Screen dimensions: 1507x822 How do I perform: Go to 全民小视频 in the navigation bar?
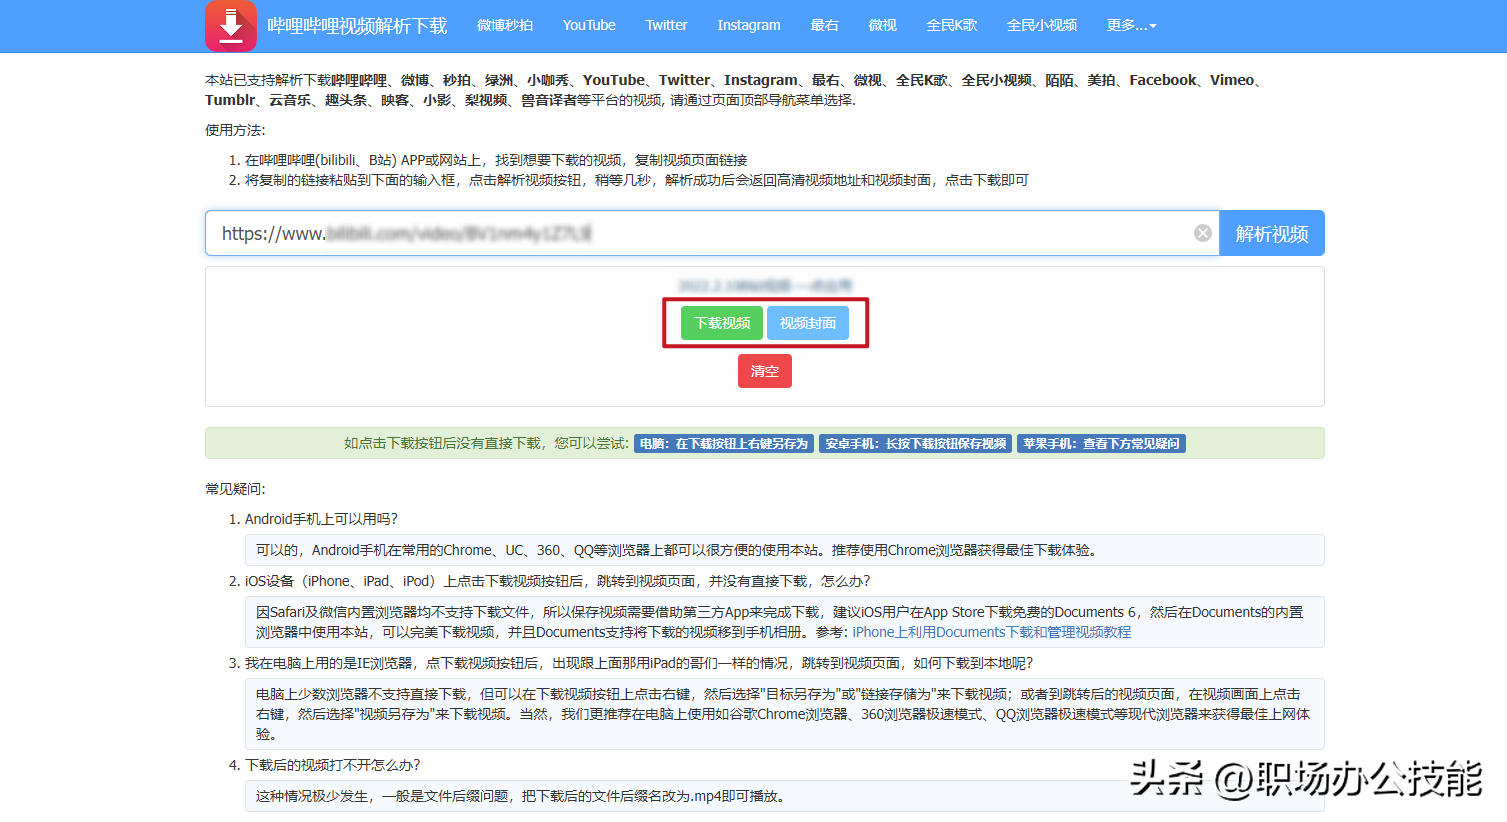1042,25
